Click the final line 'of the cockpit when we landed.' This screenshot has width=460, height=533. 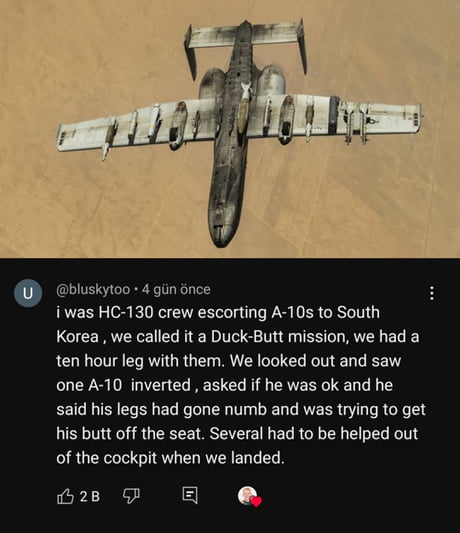coord(170,458)
